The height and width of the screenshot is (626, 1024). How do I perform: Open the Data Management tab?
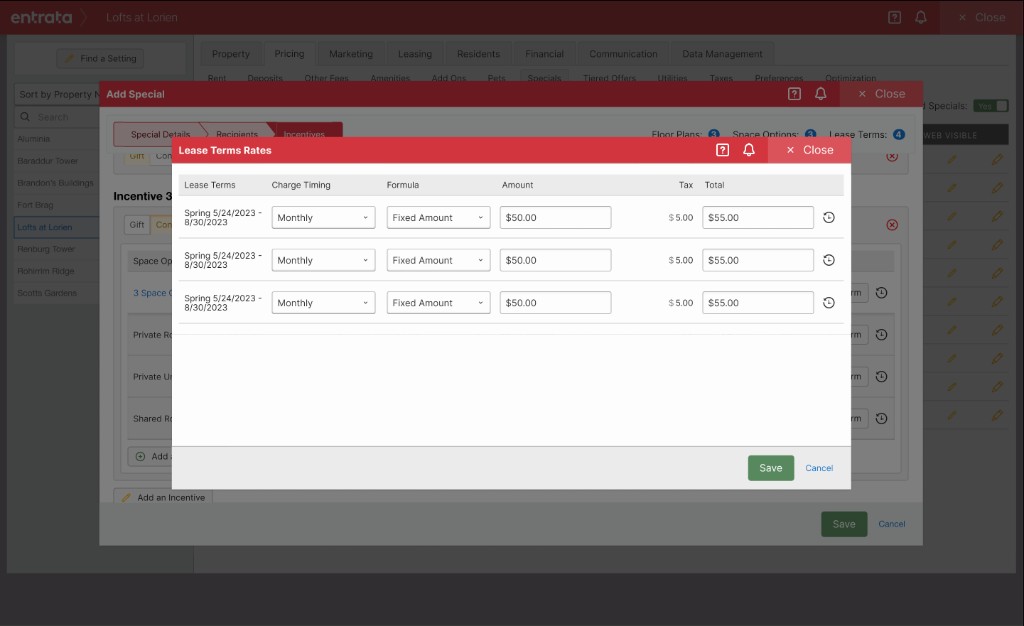click(x=722, y=54)
